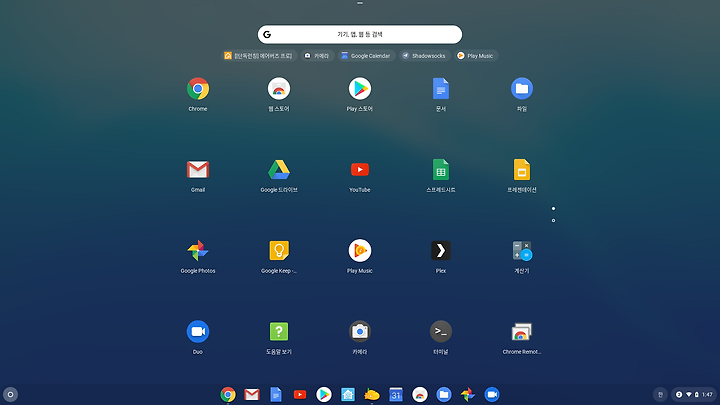Viewport: 720px width, 405px height.
Task: Launch the Play 스토어 app in the launcher grid
Action: click(x=360, y=89)
